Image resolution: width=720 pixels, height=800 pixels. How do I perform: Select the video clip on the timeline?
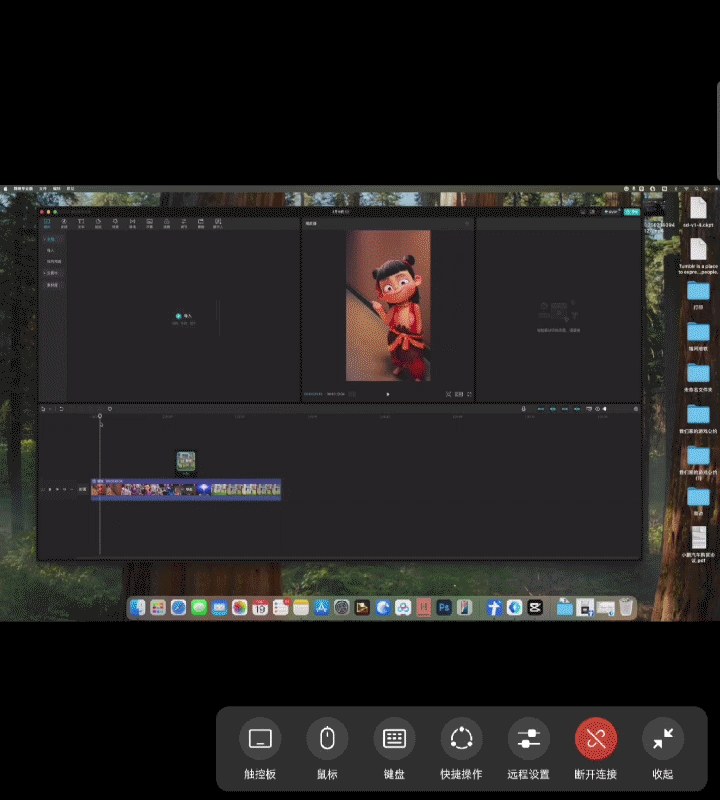(186, 489)
